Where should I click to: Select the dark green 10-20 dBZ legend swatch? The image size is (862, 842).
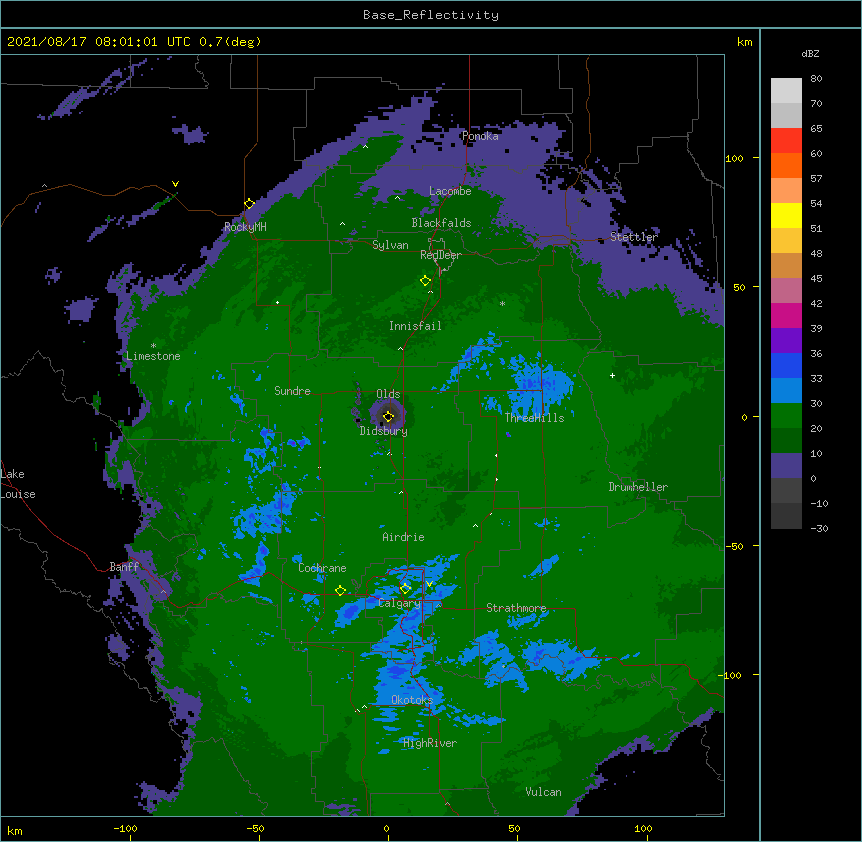[x=786, y=440]
